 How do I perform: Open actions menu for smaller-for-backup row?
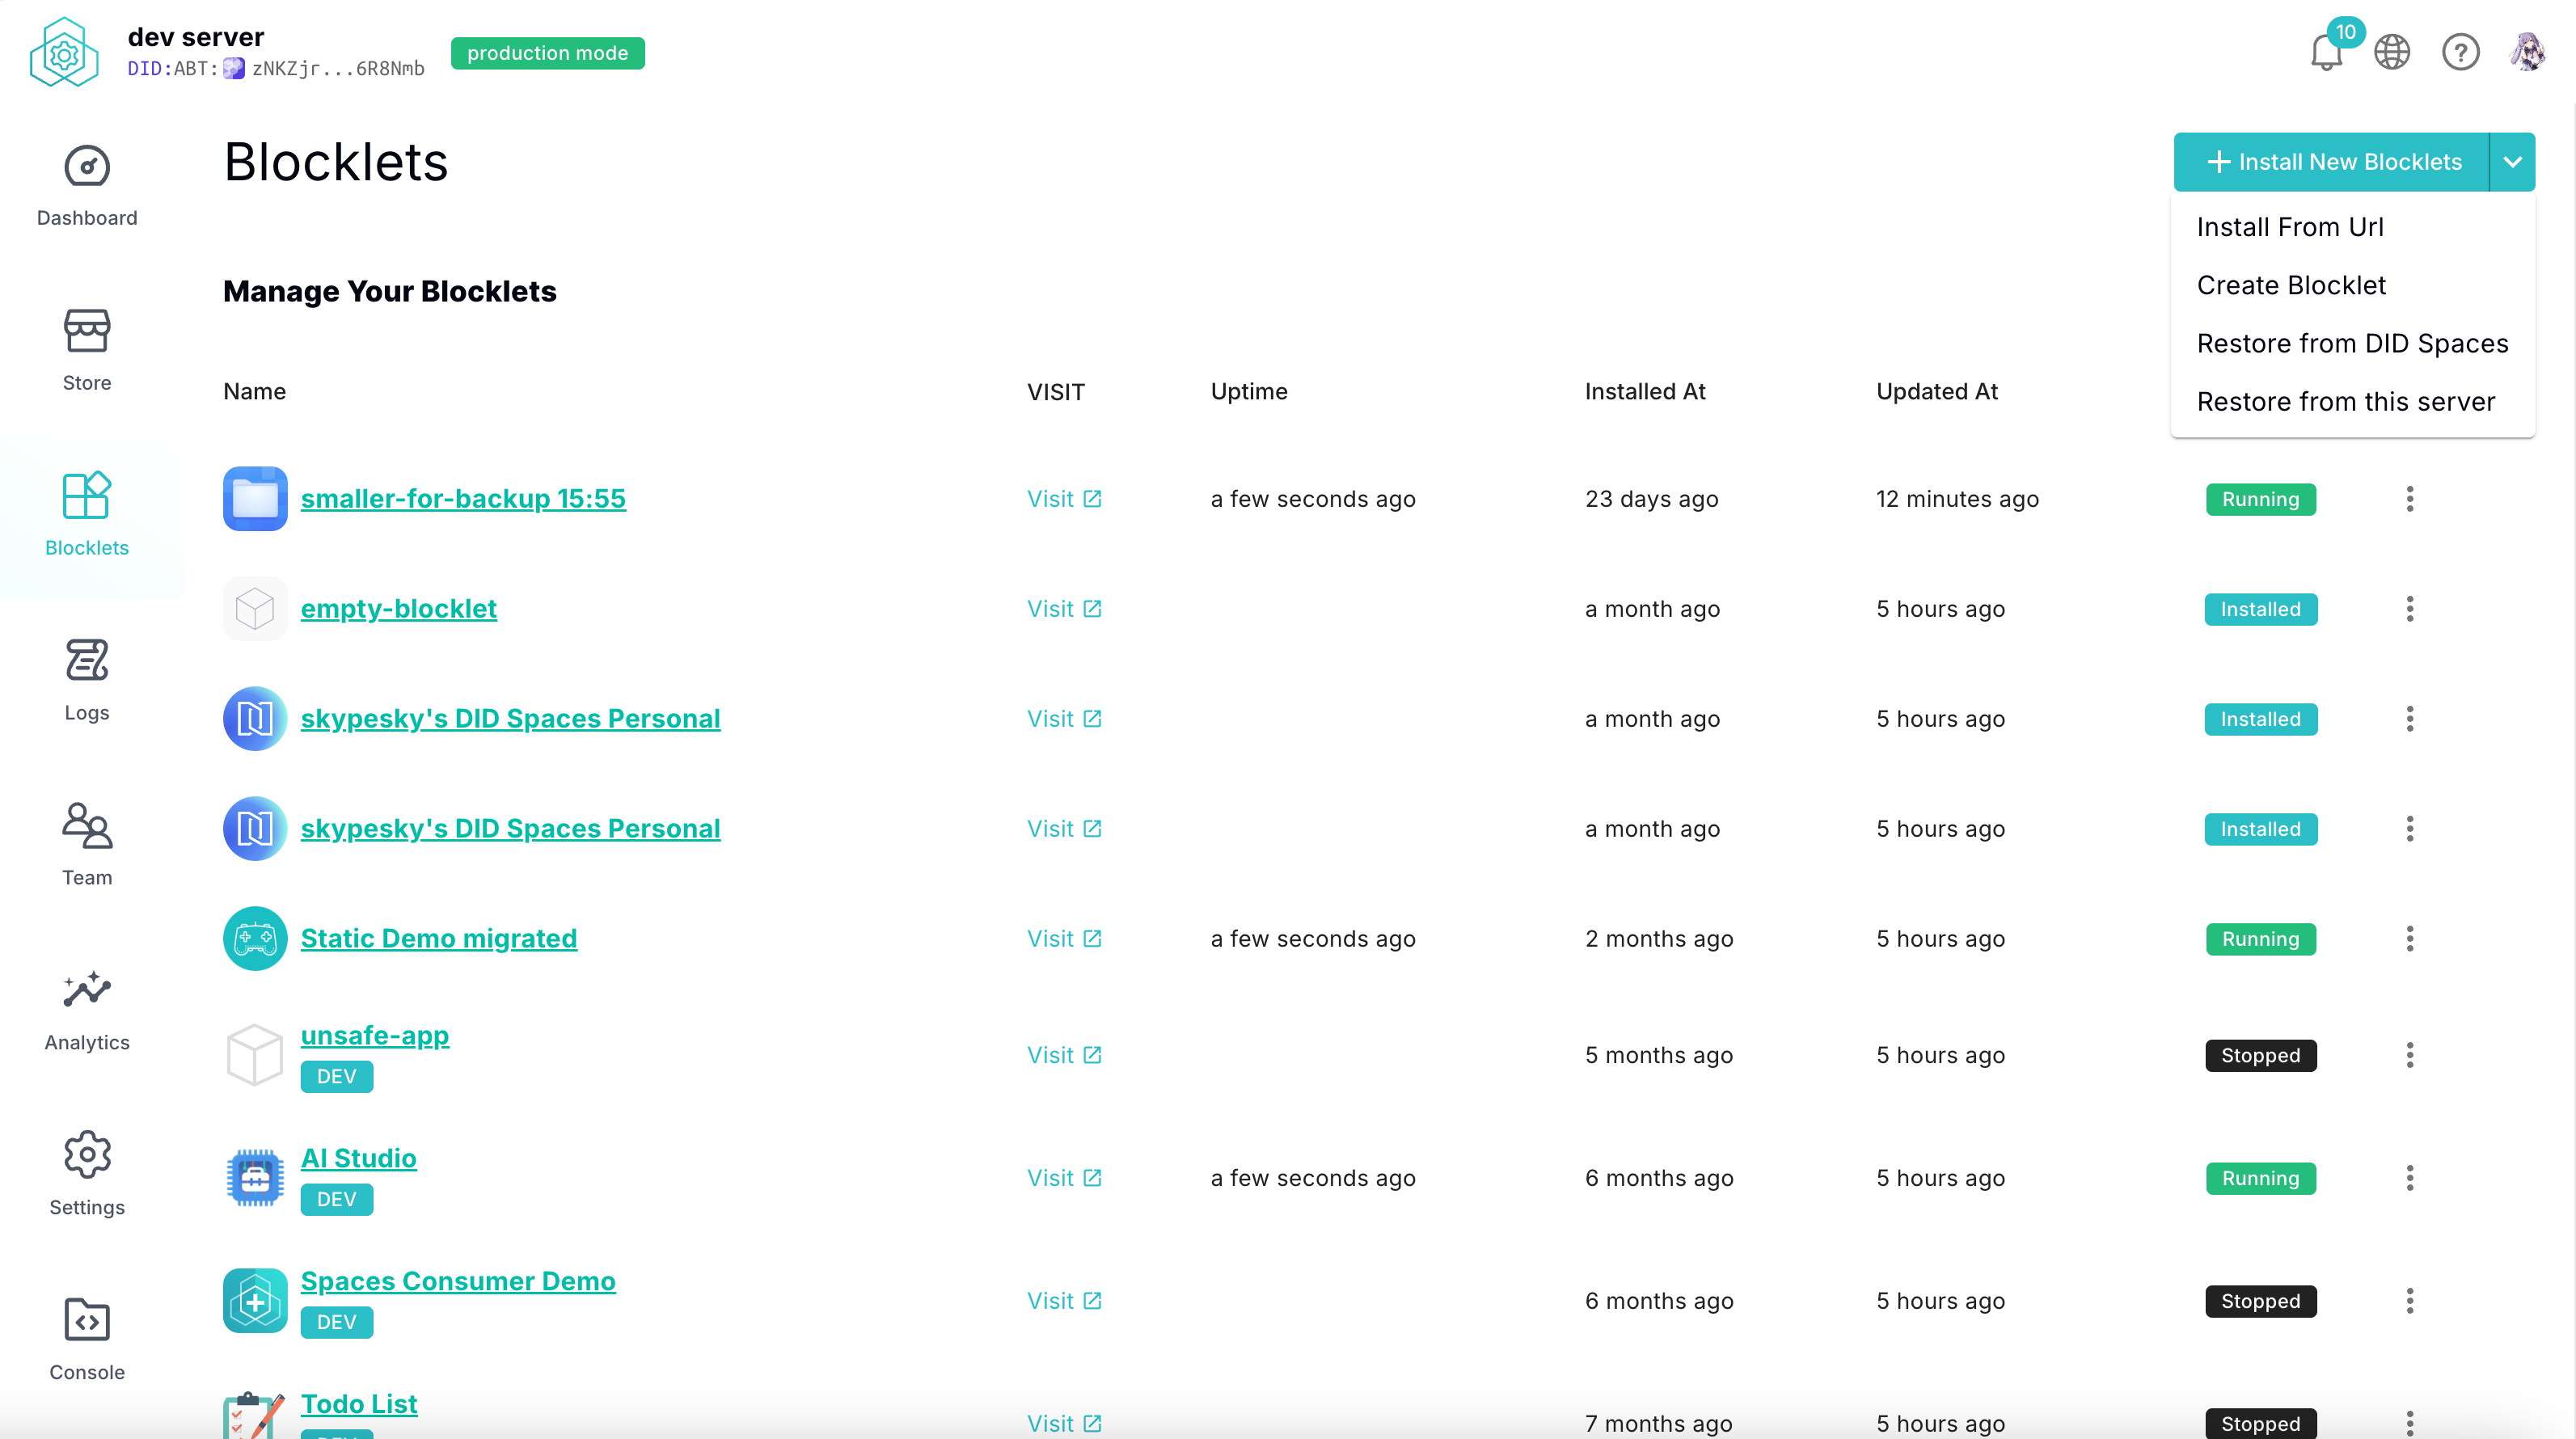click(x=2409, y=499)
